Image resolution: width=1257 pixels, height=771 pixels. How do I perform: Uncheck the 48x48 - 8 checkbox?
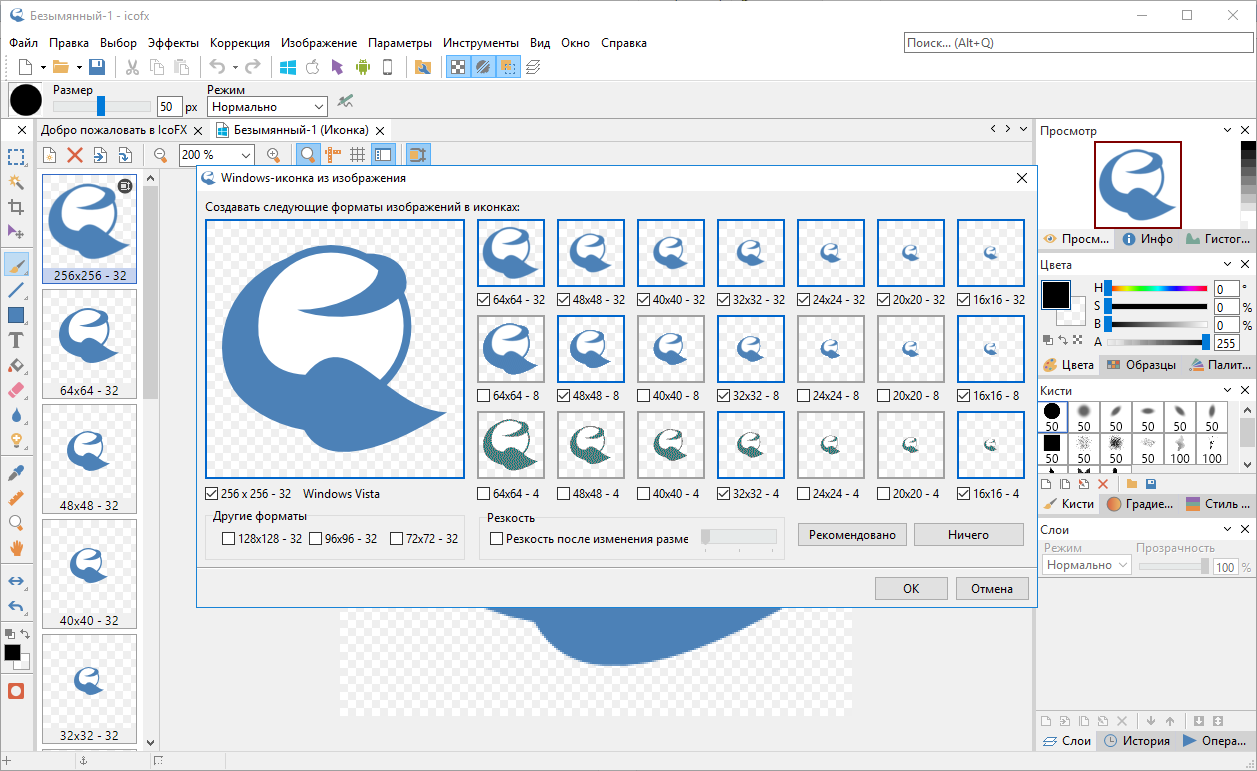[564, 396]
